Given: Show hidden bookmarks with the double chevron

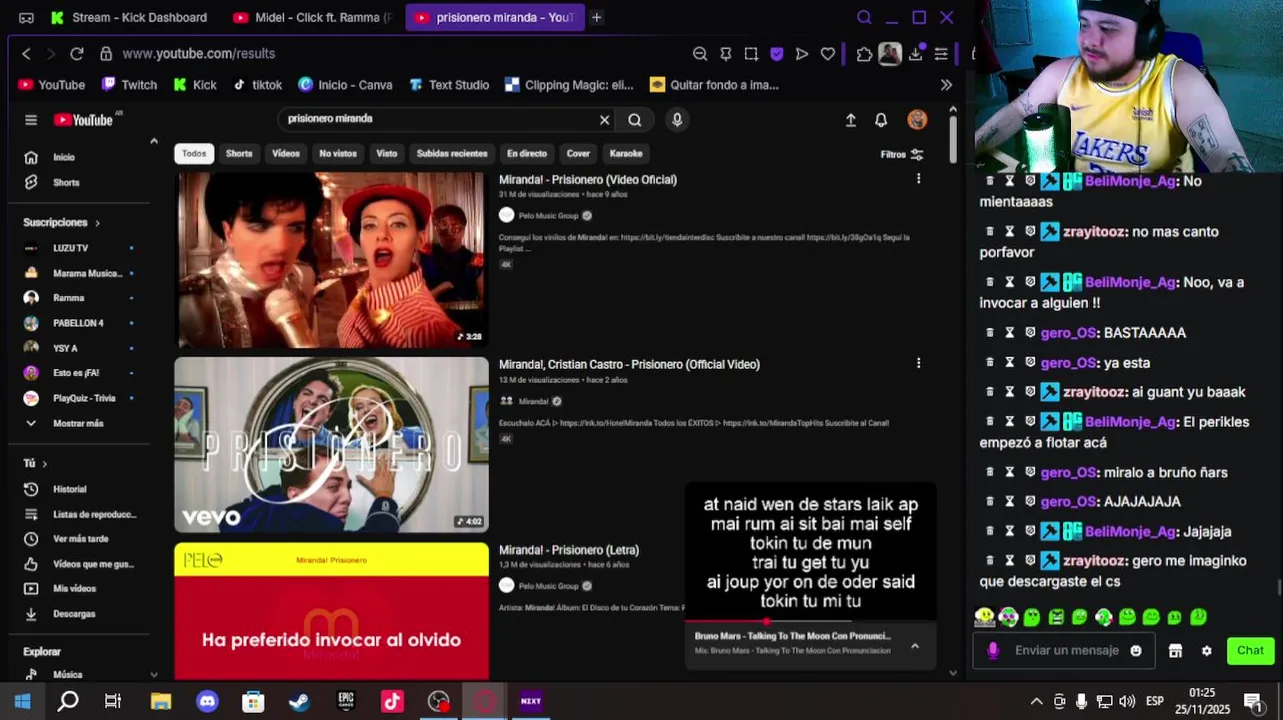Looking at the screenshot, I should [946, 85].
